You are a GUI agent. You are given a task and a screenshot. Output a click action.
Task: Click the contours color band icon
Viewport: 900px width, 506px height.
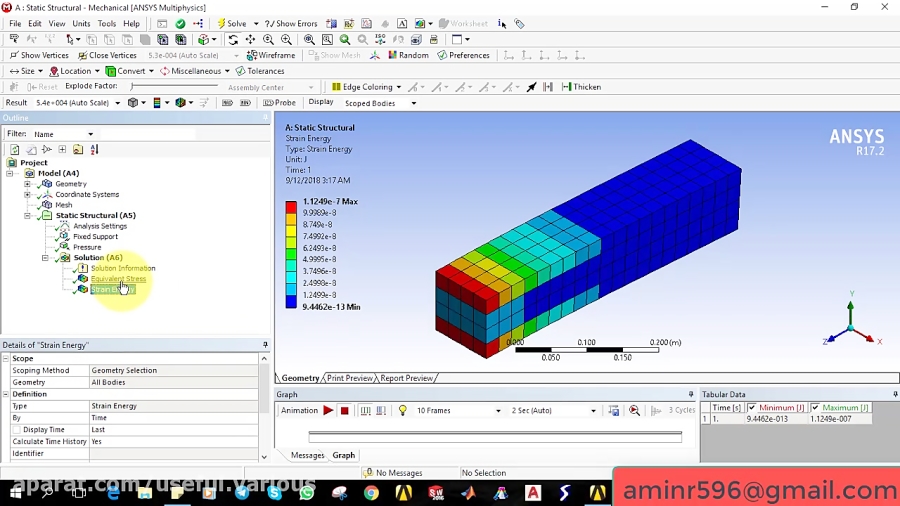[157, 103]
